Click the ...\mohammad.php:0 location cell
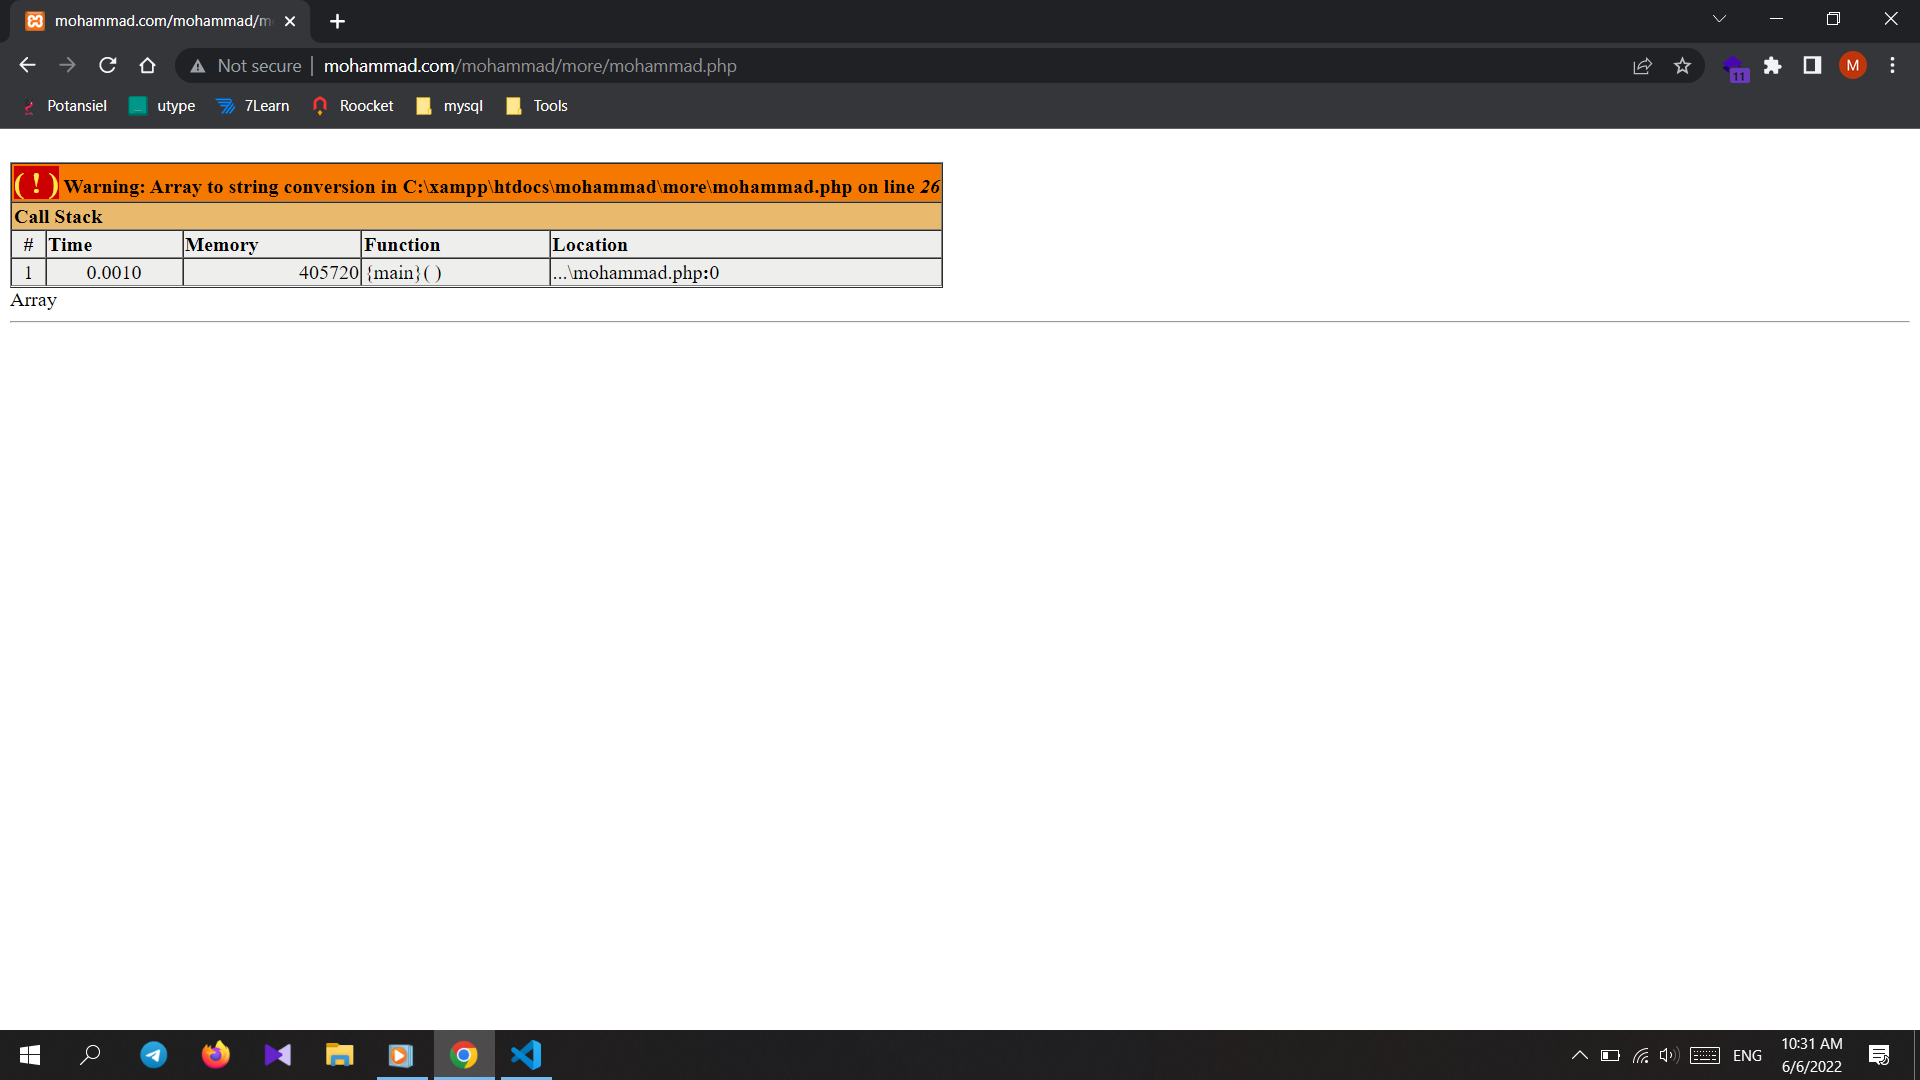1920x1080 pixels. (746, 273)
